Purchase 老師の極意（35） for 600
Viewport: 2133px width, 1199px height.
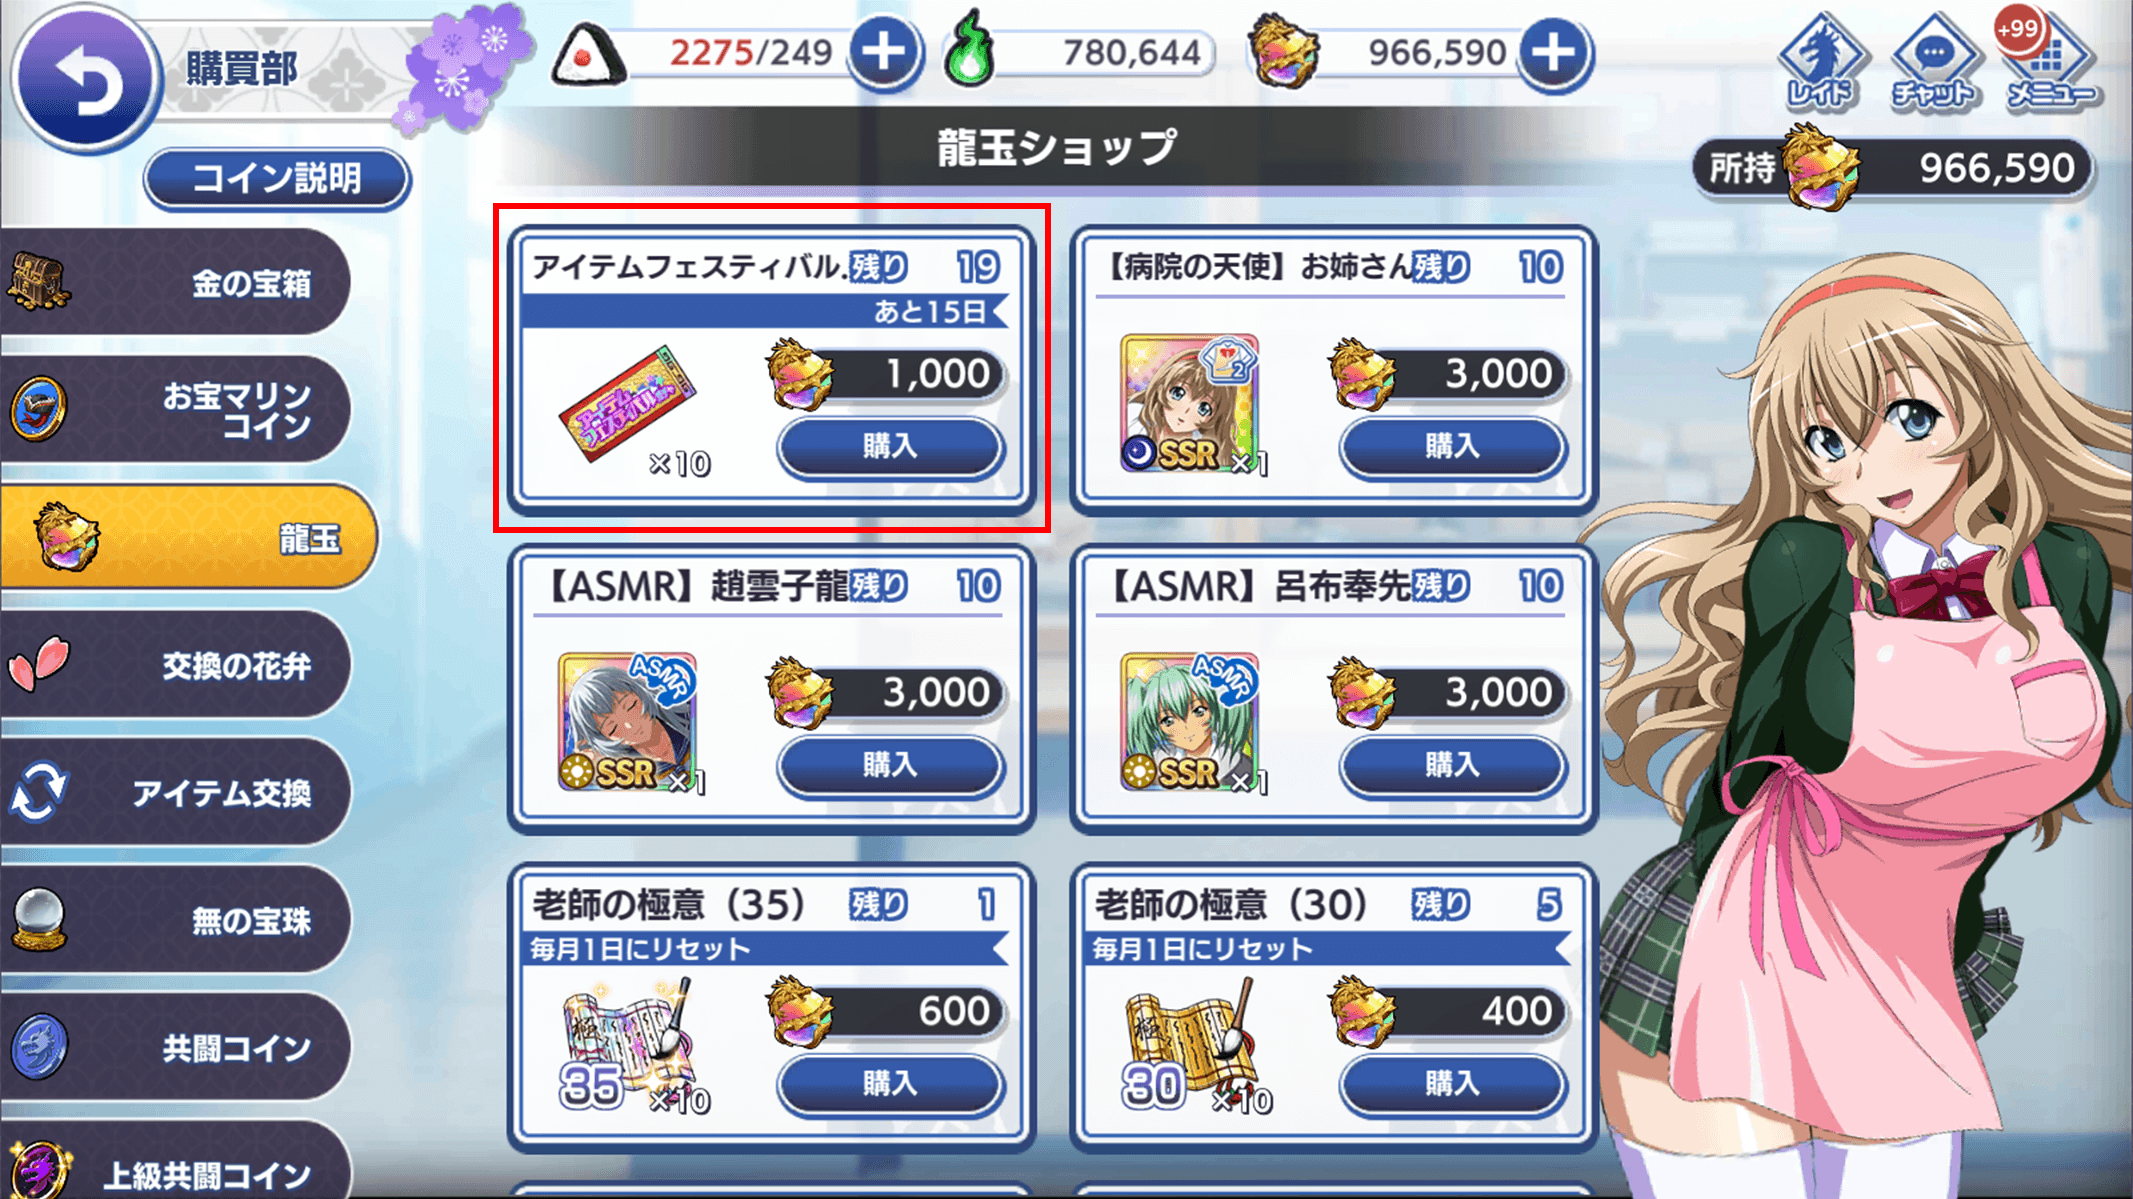(x=890, y=1084)
